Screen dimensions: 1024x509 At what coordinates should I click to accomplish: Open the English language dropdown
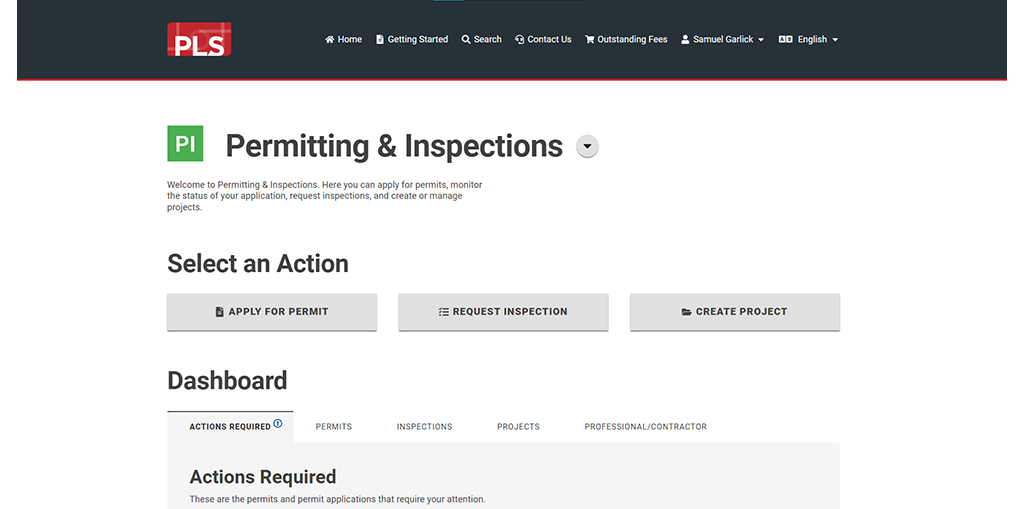[x=808, y=40]
